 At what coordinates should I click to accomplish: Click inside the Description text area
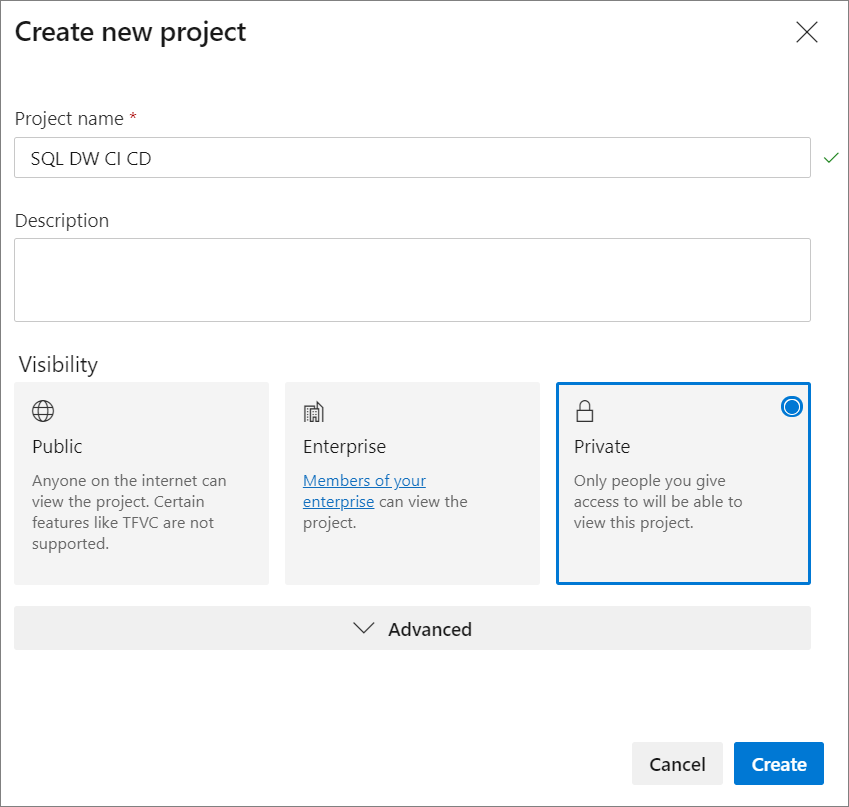point(412,279)
